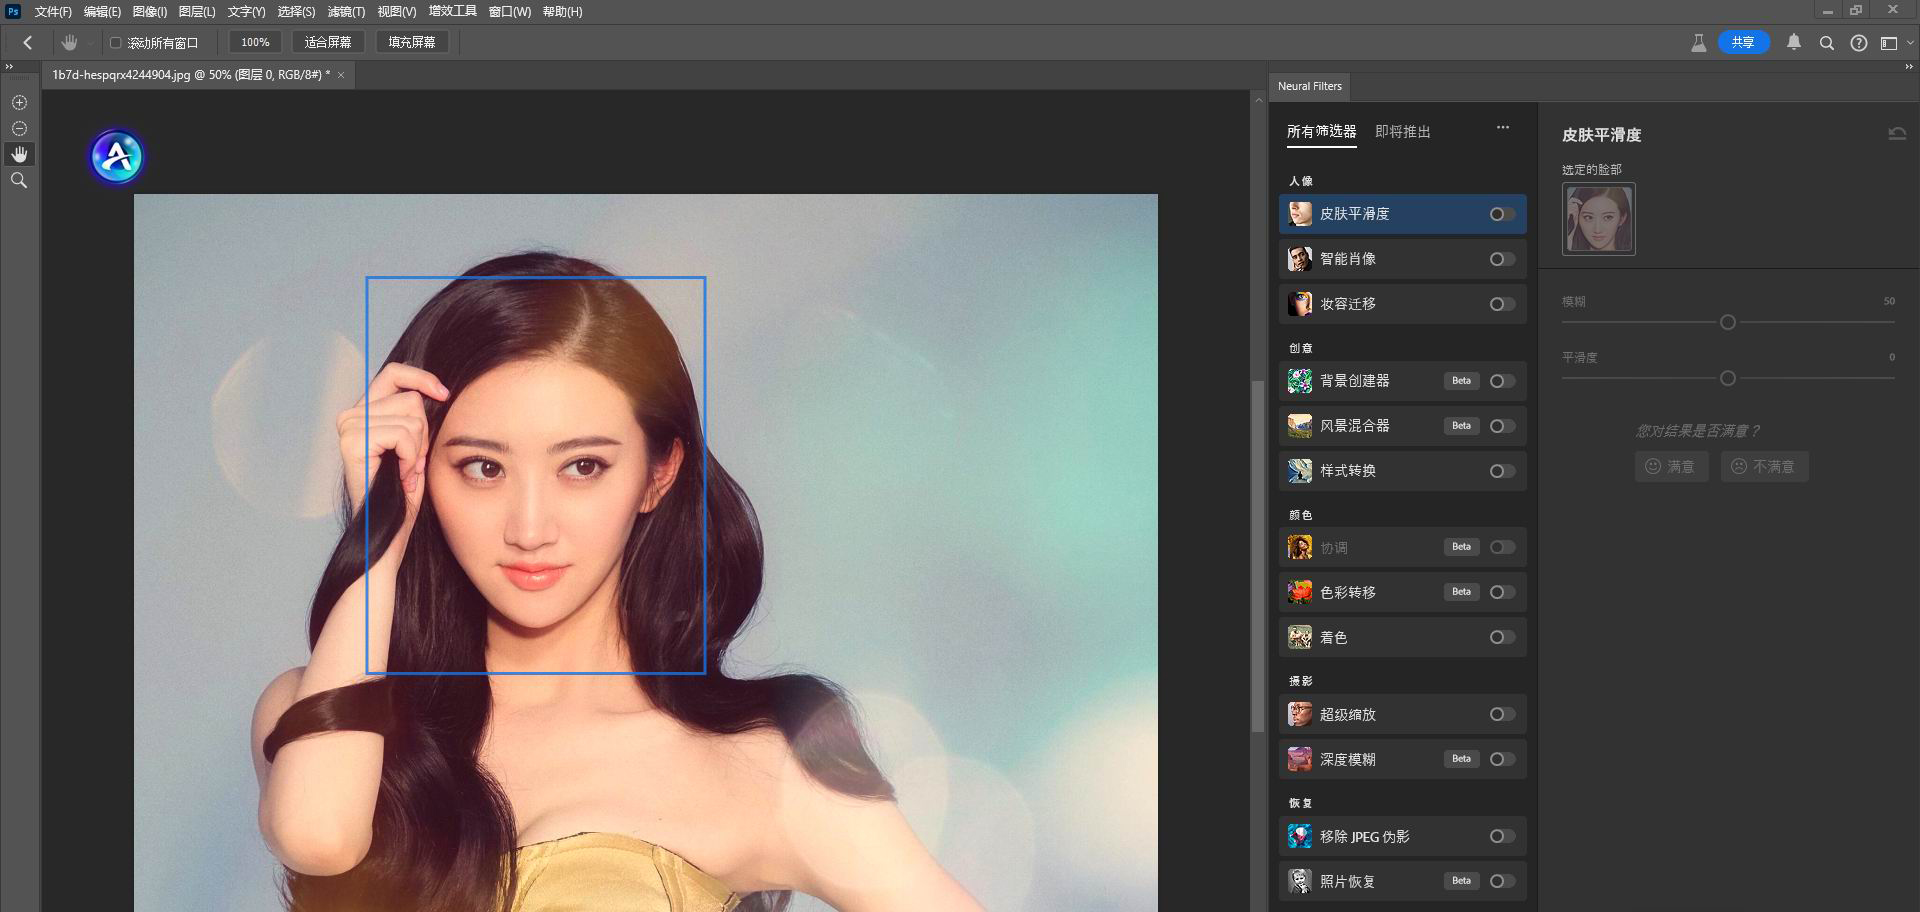
Task: Click the 共享 share button
Action: tap(1743, 42)
